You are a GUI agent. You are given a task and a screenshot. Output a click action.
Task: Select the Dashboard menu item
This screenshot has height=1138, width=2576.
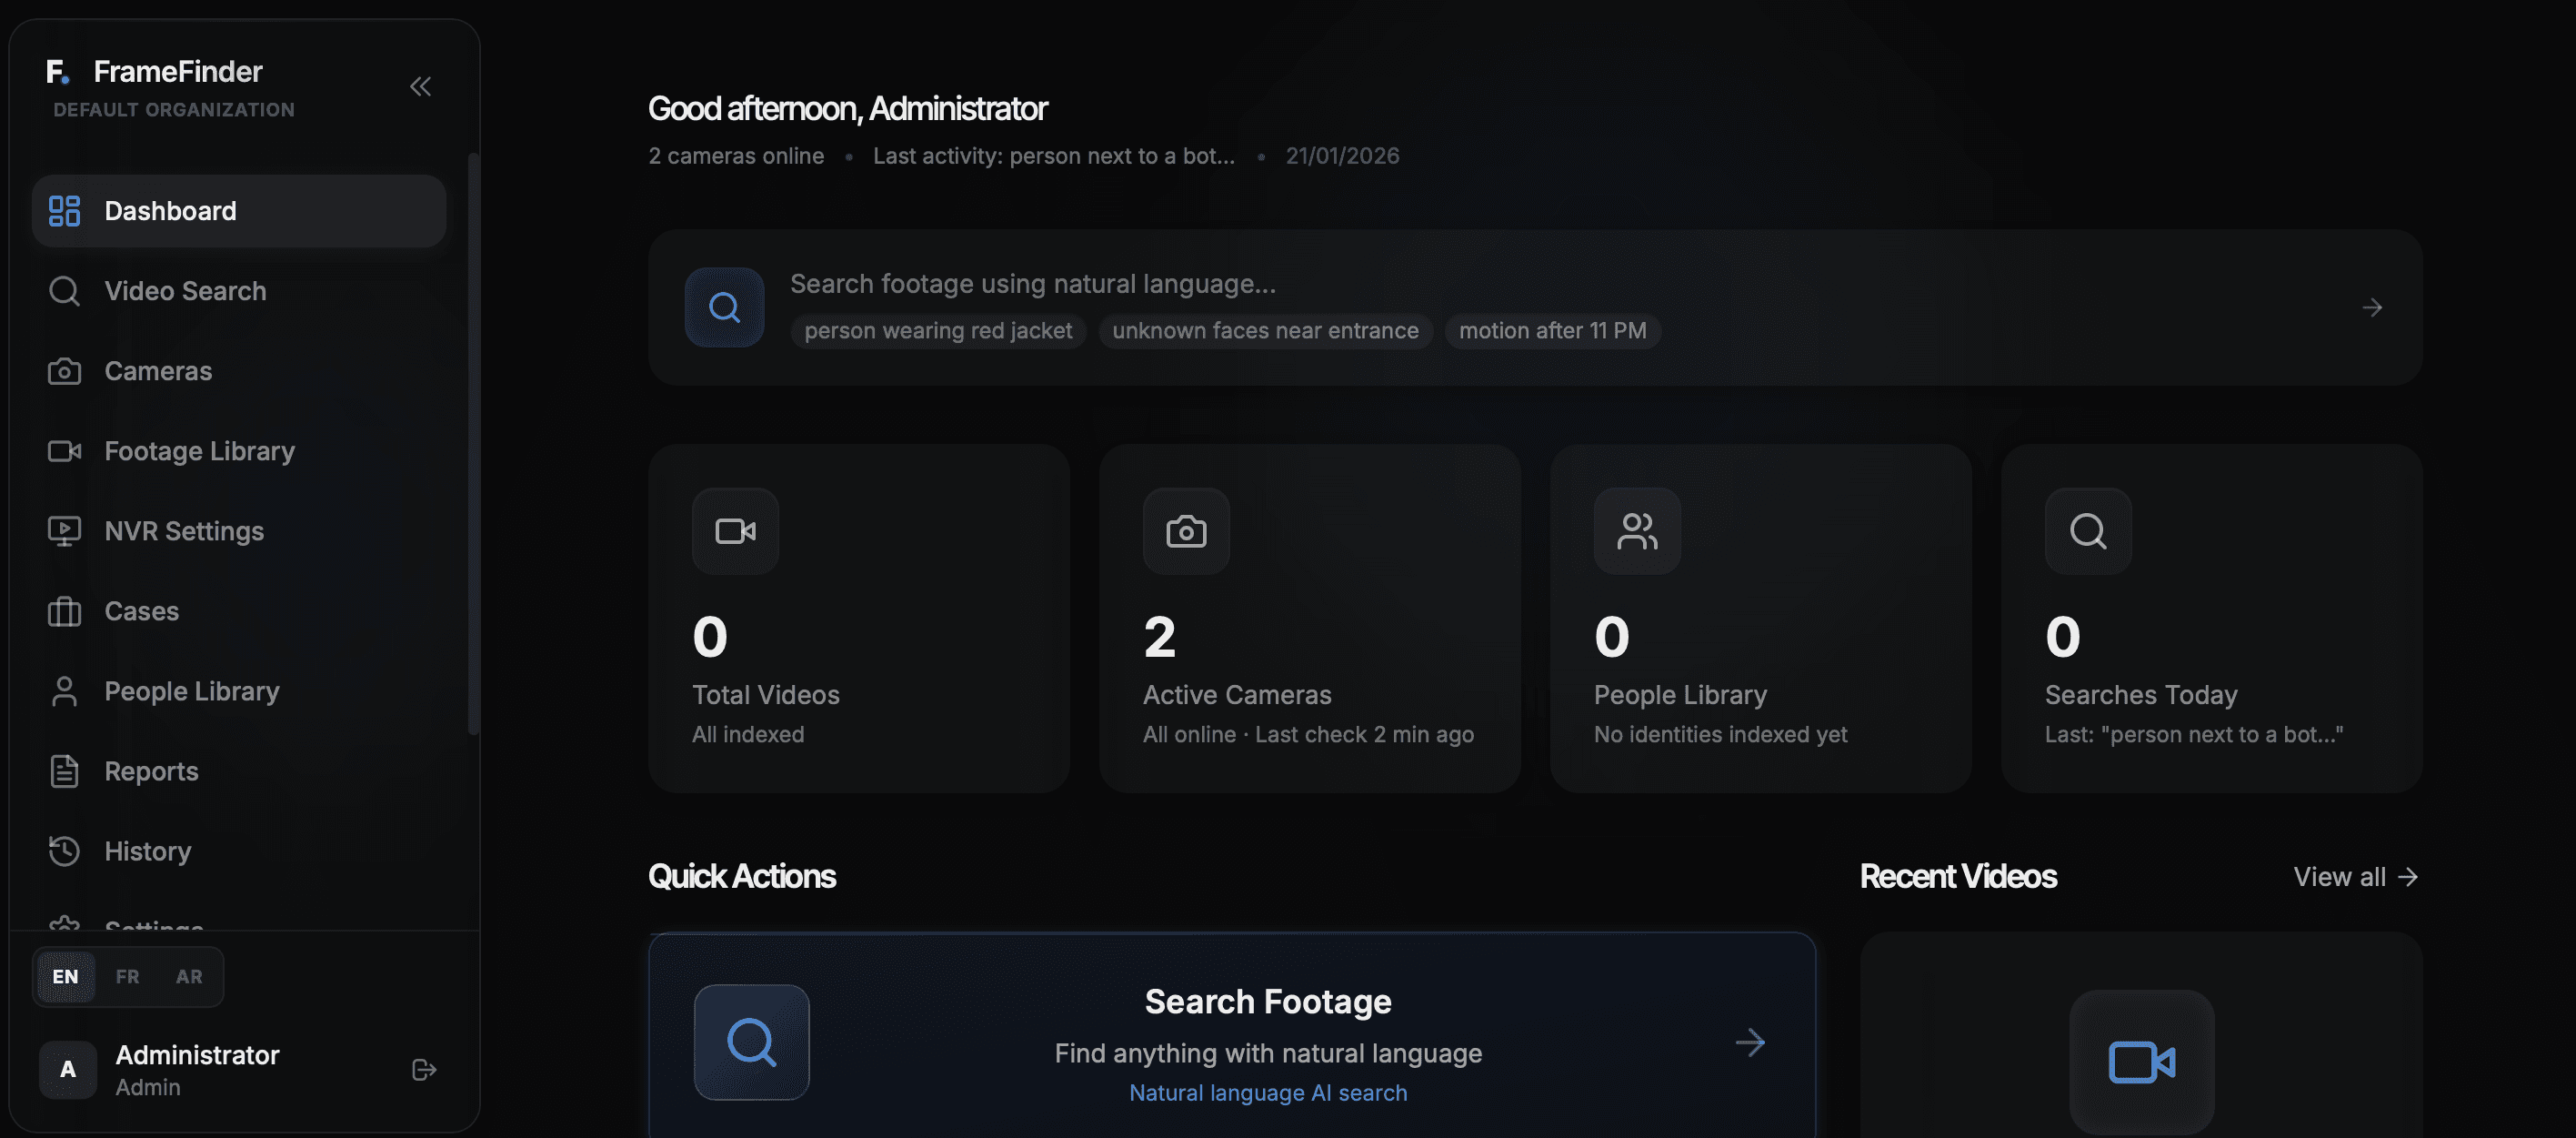pyautogui.click(x=169, y=210)
